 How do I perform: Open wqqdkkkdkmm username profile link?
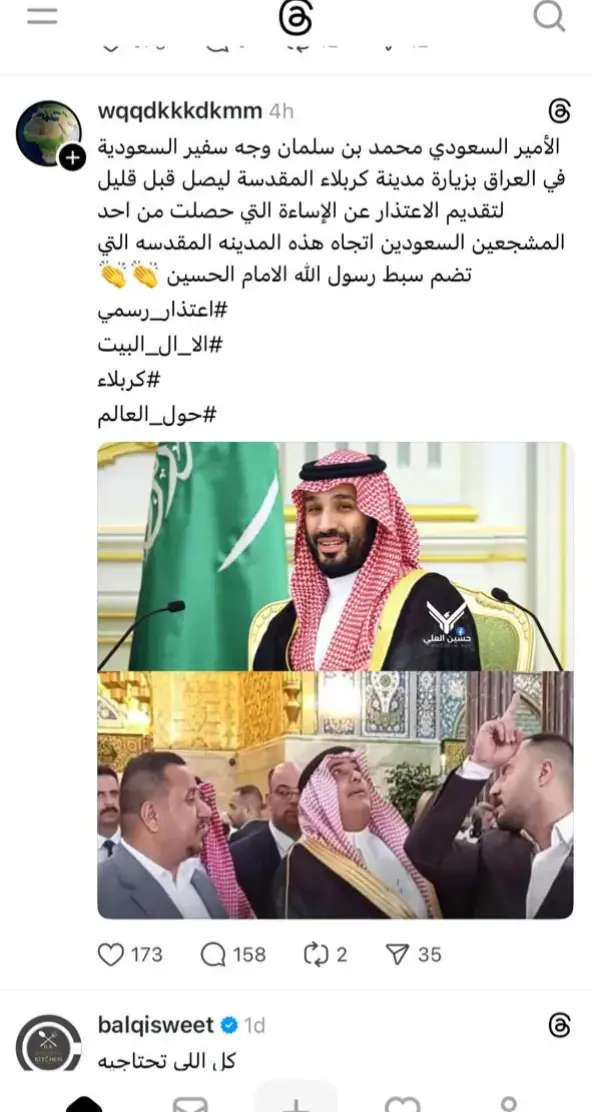(180, 111)
